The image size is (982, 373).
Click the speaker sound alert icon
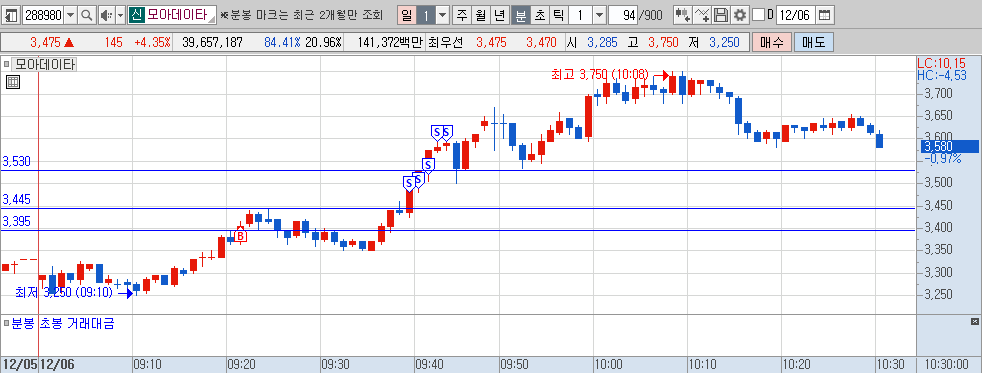(x=105, y=14)
